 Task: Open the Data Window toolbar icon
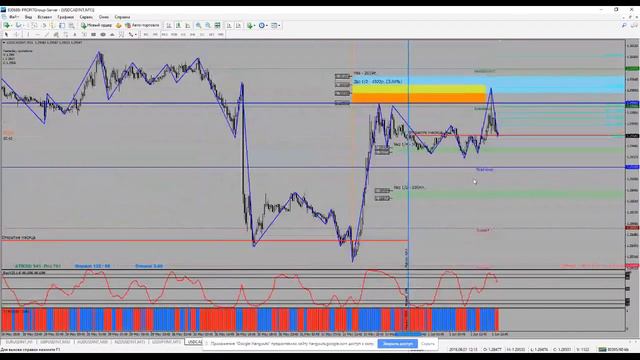pyautogui.click(x=44, y=25)
